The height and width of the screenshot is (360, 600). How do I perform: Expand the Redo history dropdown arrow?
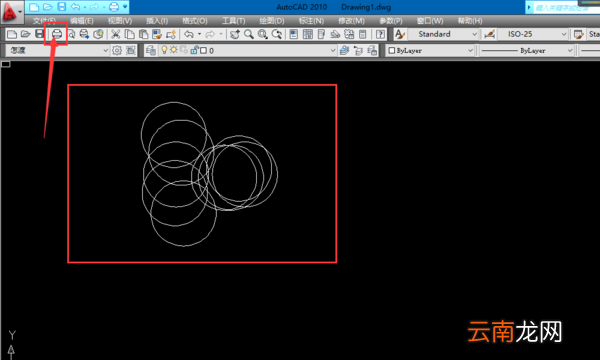click(221, 34)
